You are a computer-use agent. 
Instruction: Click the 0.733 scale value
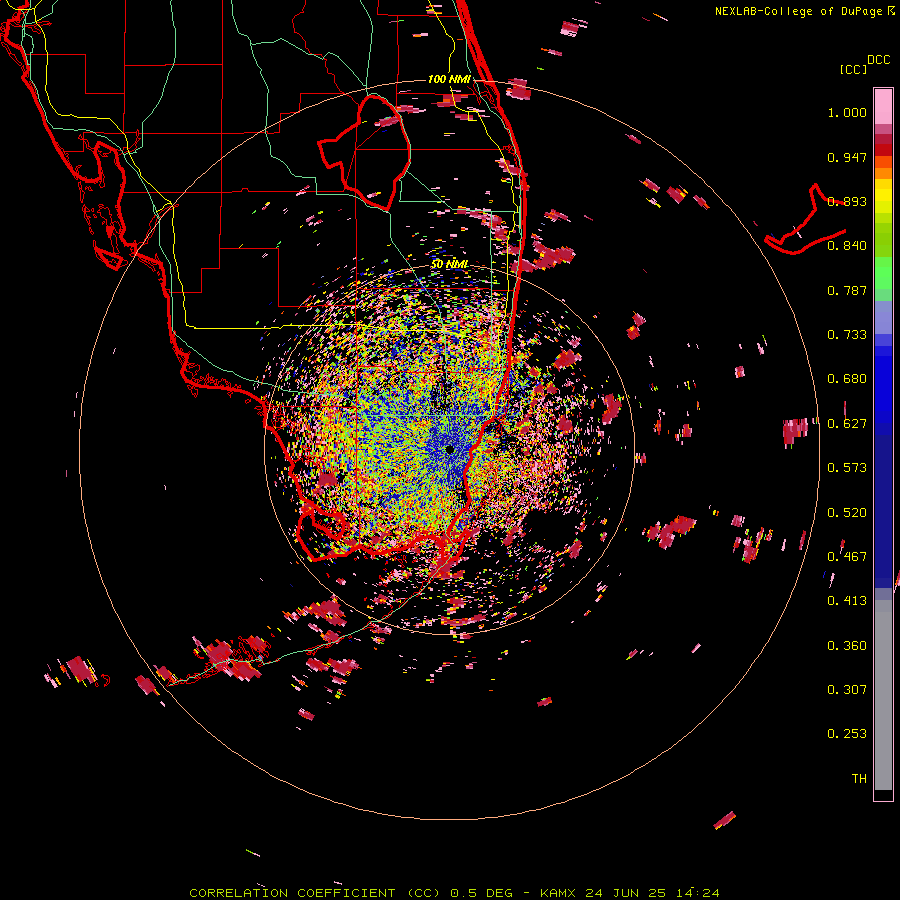pyautogui.click(x=847, y=335)
